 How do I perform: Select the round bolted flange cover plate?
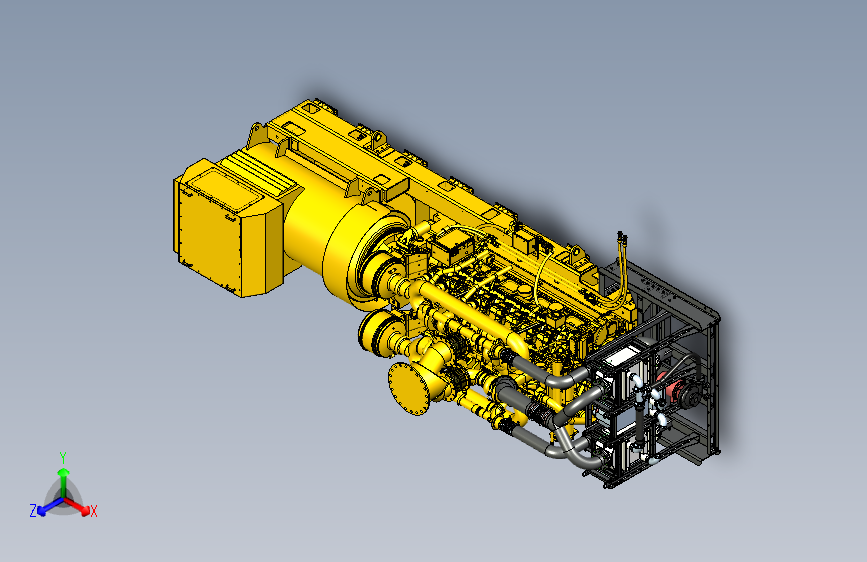[409, 388]
